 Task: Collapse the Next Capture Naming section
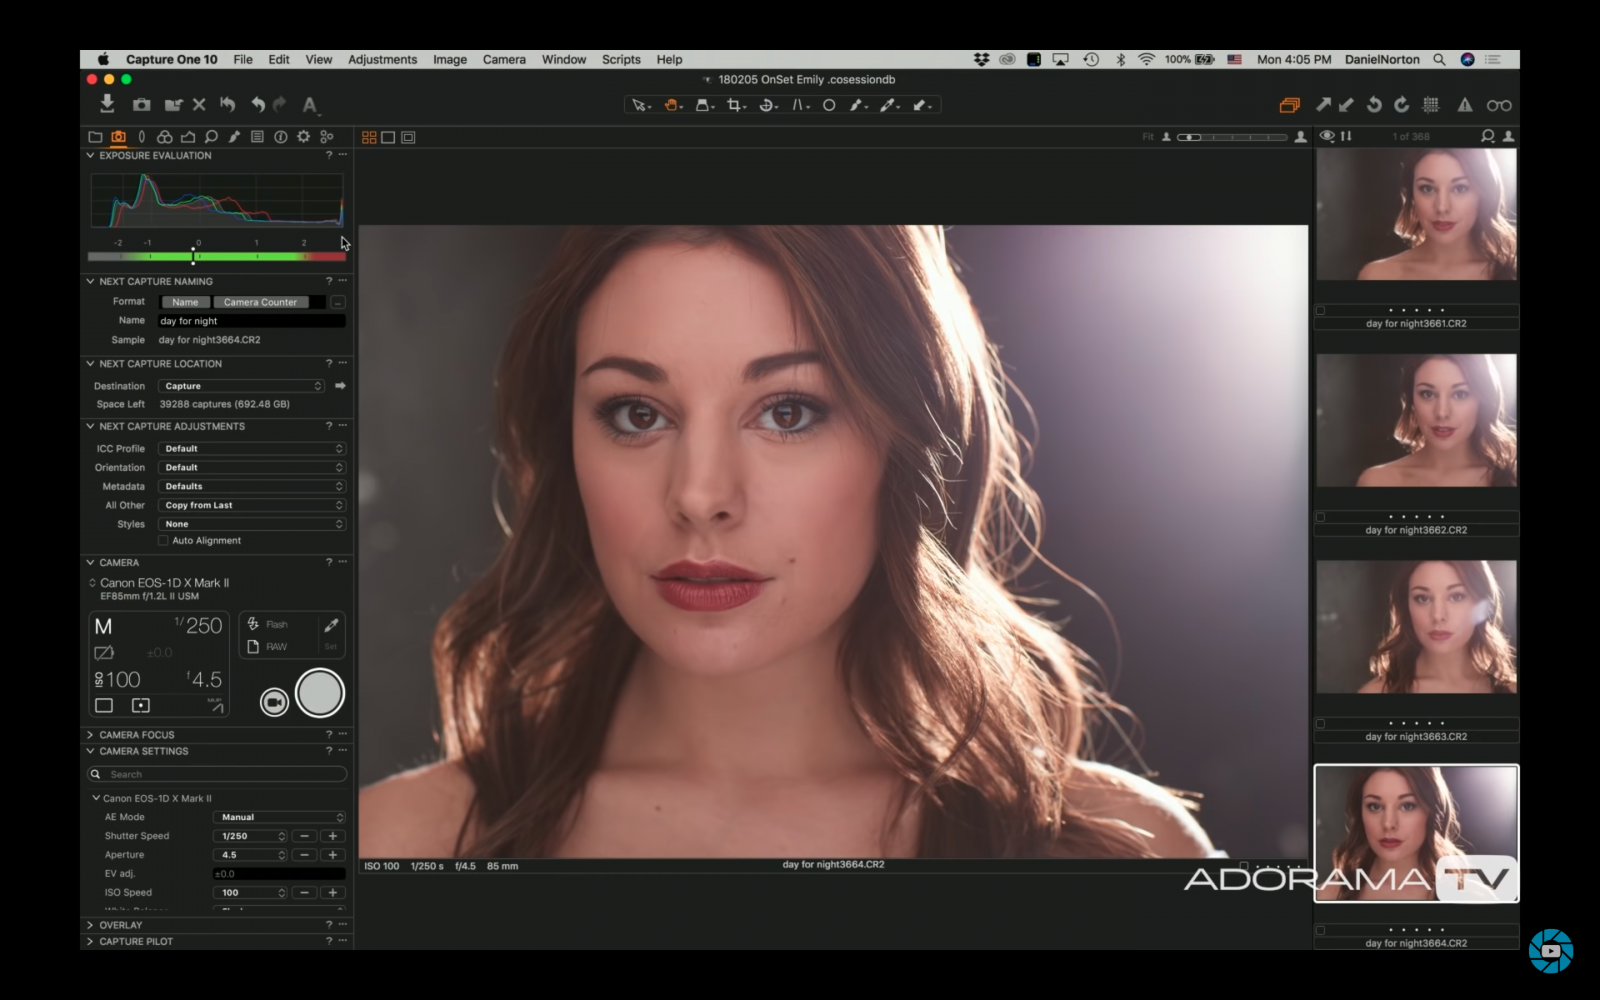(91, 281)
